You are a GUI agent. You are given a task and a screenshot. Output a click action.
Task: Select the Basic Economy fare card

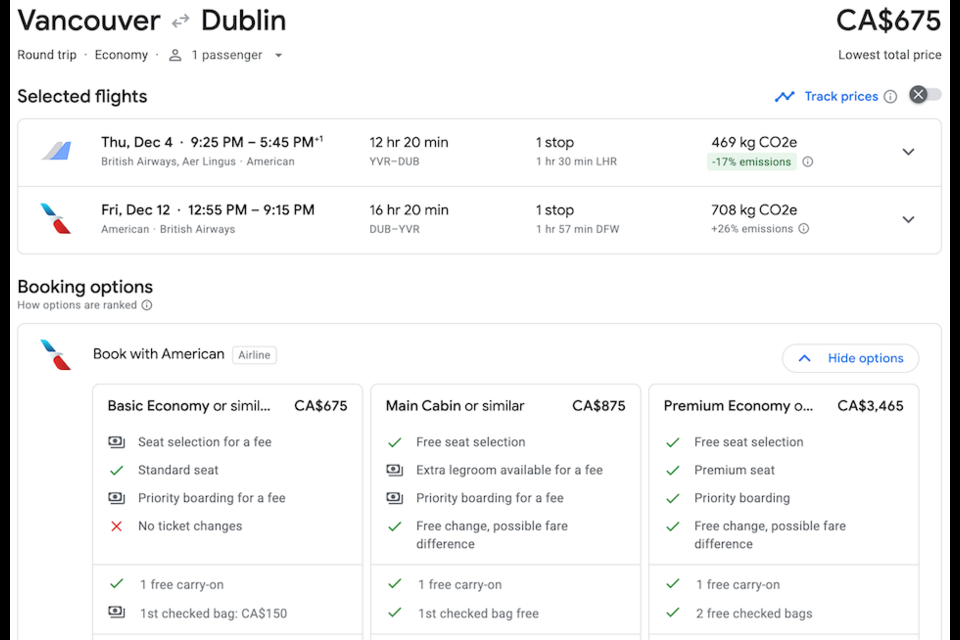pos(227,406)
